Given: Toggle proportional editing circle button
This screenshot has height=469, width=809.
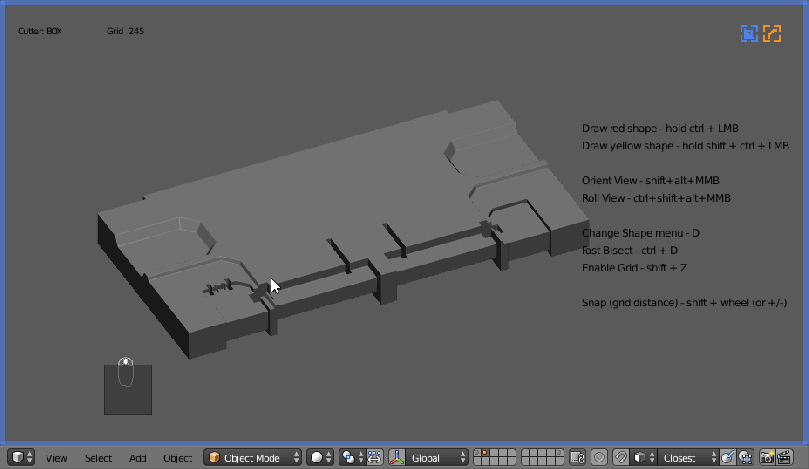Looking at the screenshot, I should 599,457.
